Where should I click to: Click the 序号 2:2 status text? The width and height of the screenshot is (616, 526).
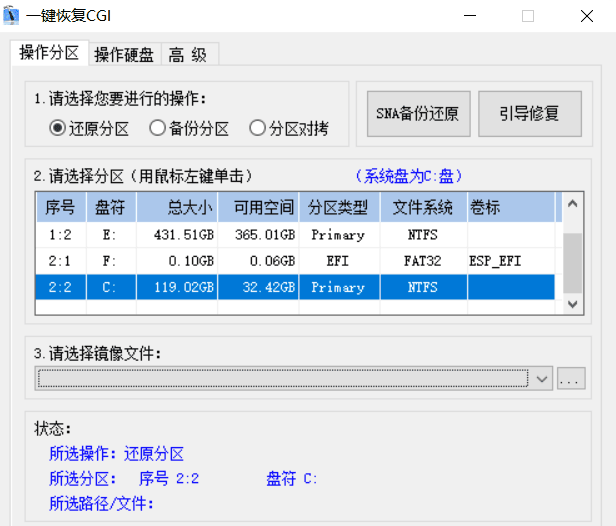point(169,479)
